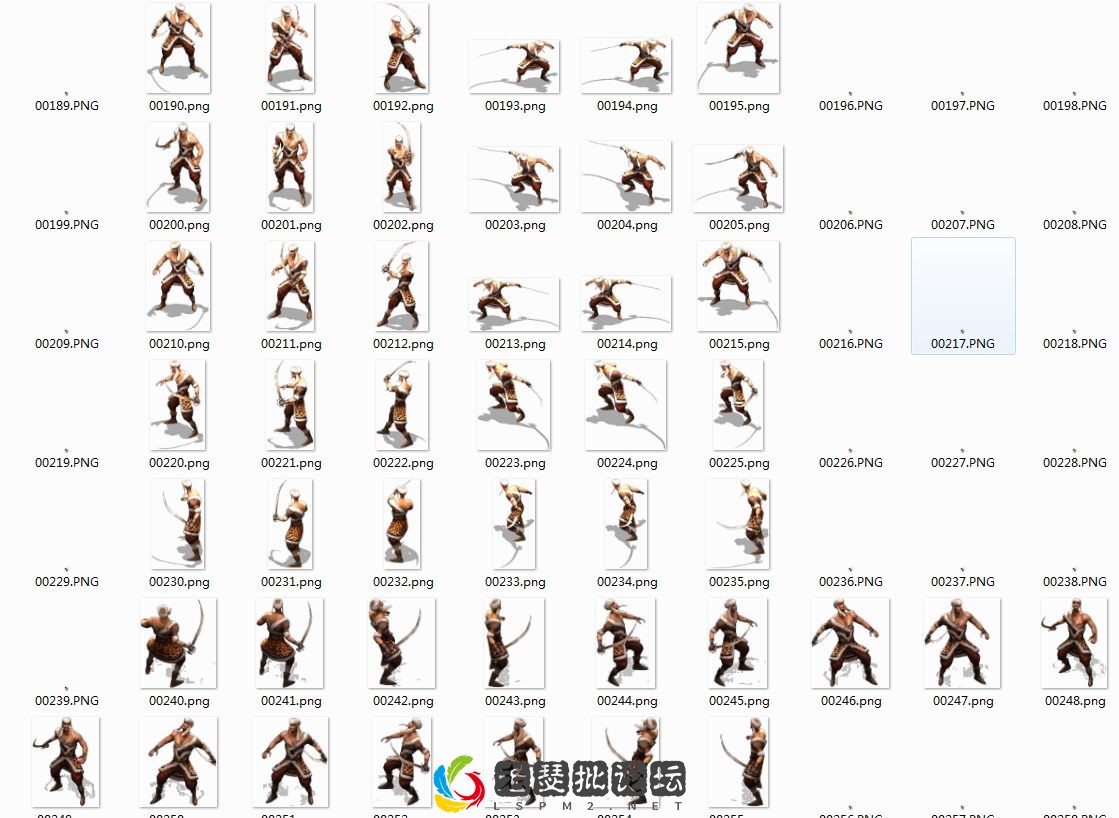Select the 00245.png thumbnail
The image size is (1119, 818).
coord(738,643)
